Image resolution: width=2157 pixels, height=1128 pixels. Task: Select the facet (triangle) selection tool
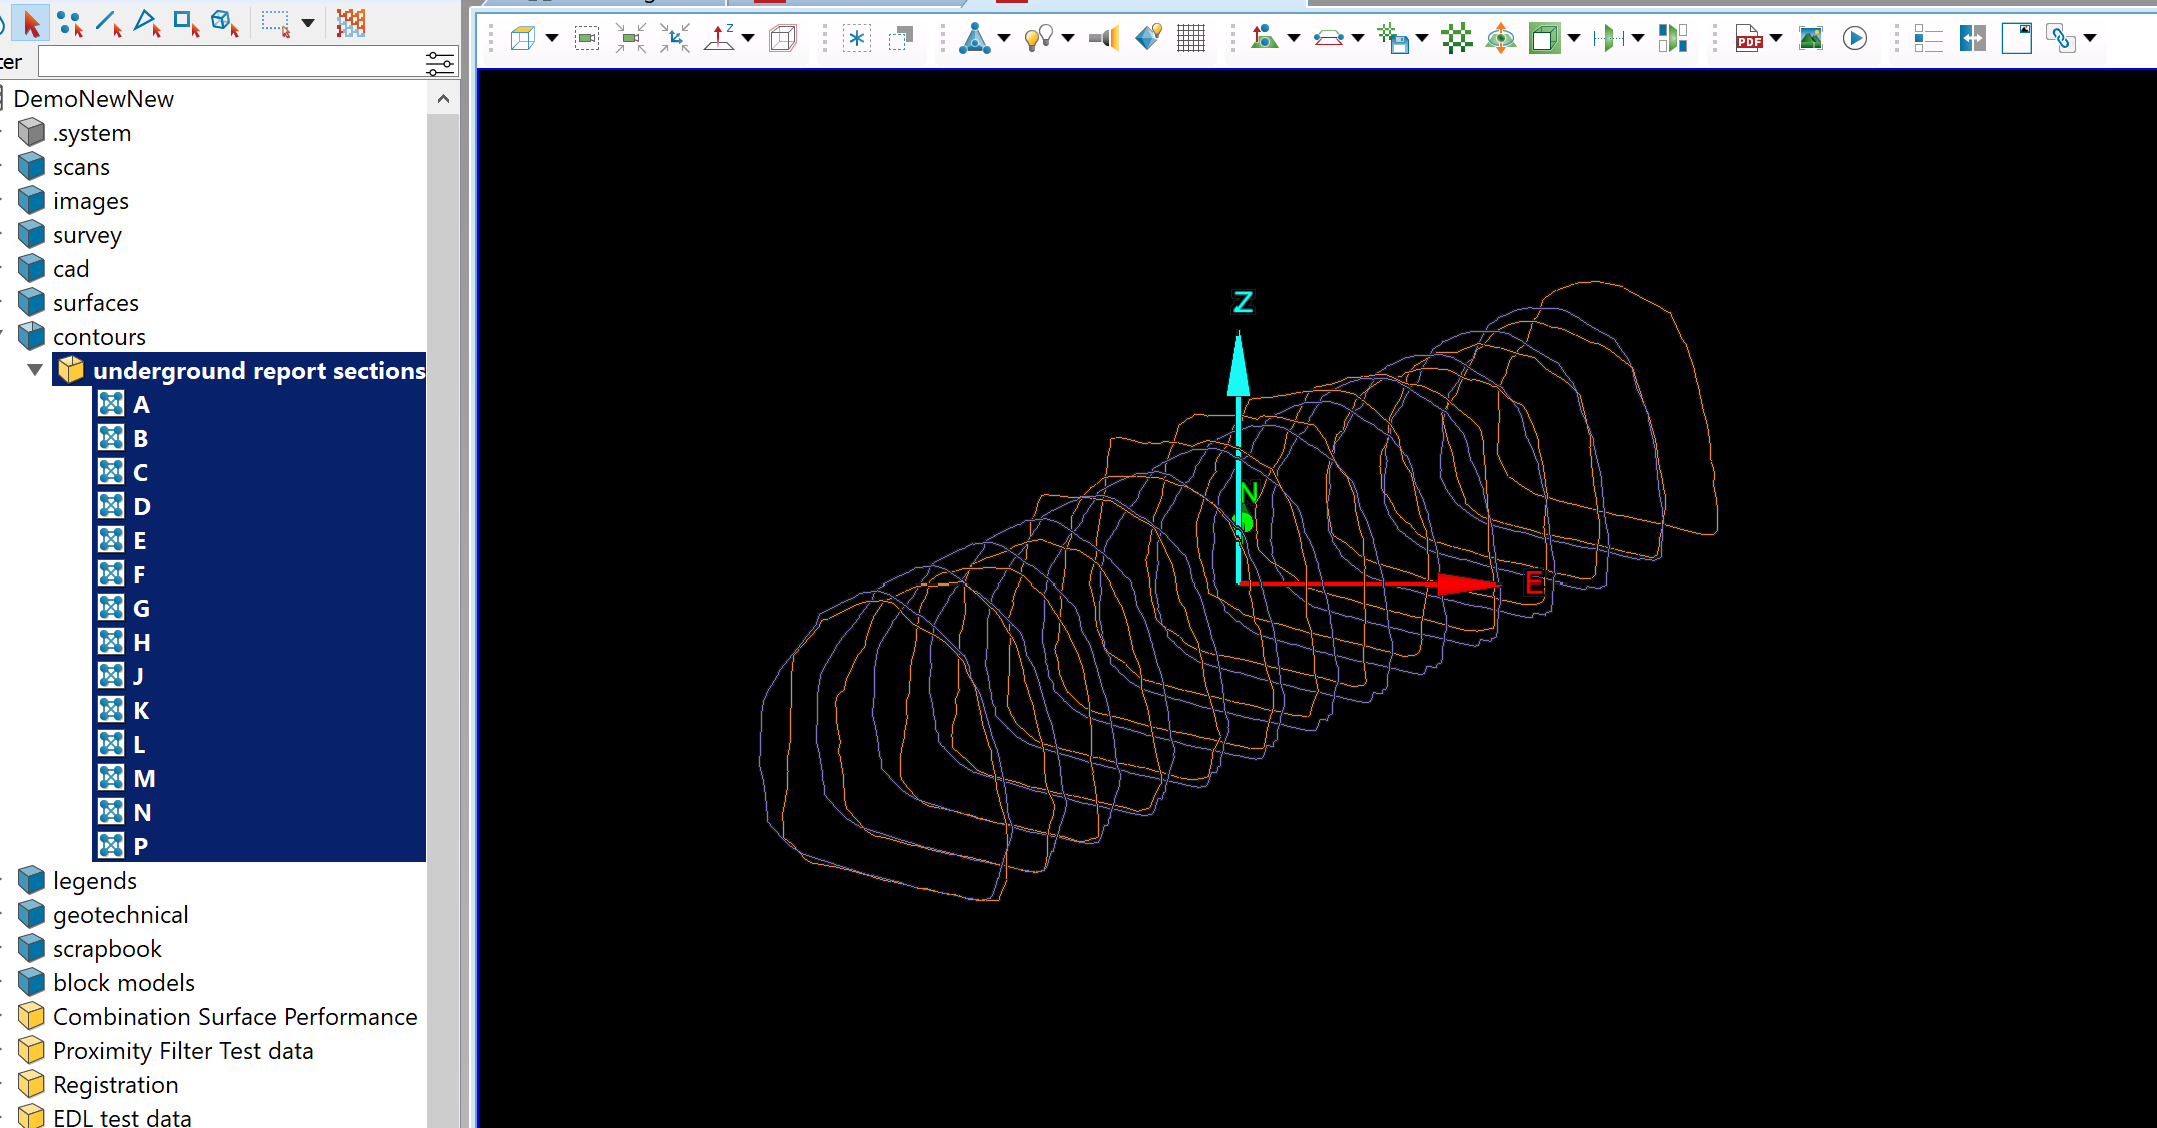click(147, 24)
